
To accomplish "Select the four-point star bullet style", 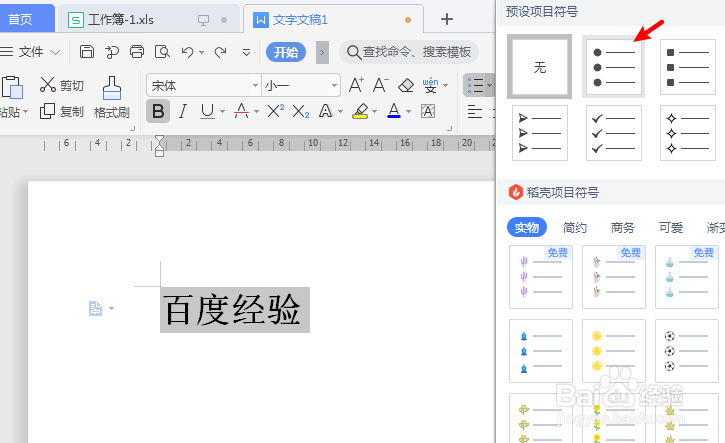I will [688, 133].
